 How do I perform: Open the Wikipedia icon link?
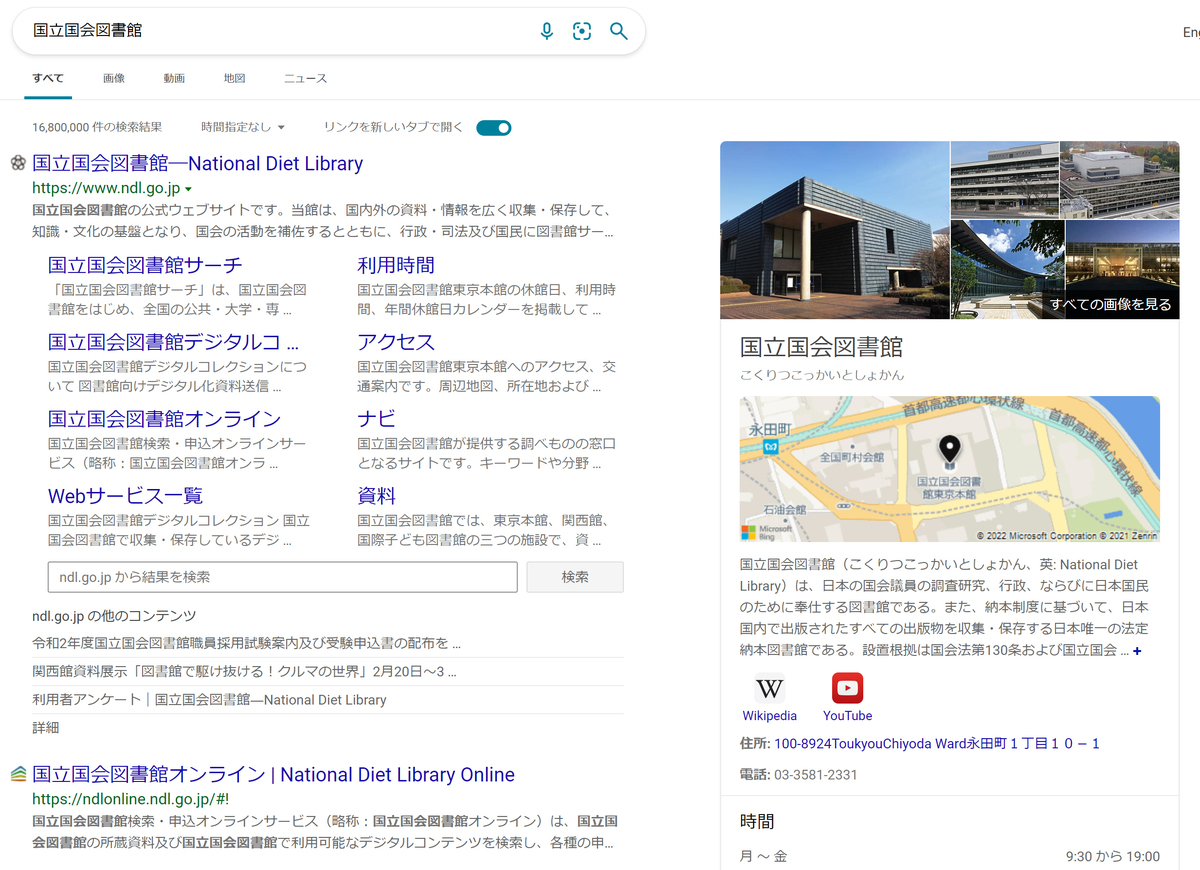(769, 688)
